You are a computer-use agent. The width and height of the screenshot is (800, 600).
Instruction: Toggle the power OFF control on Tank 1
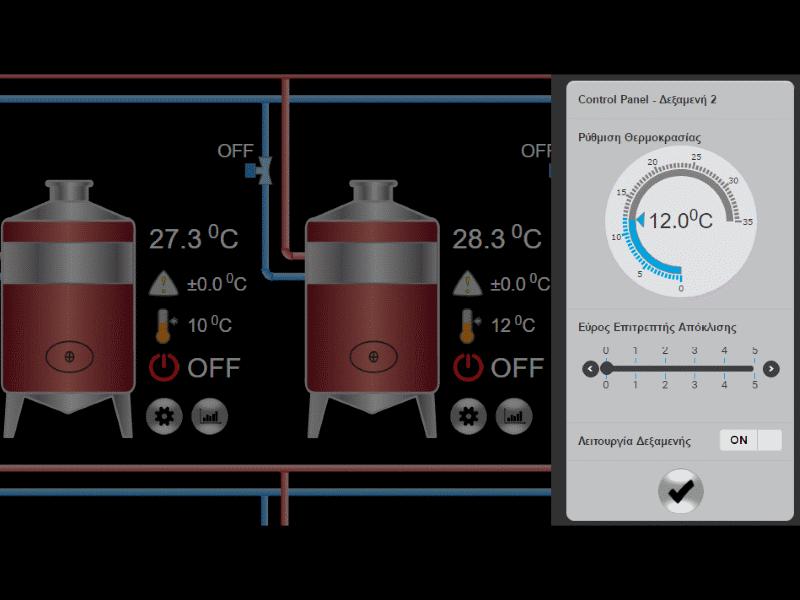[163, 368]
